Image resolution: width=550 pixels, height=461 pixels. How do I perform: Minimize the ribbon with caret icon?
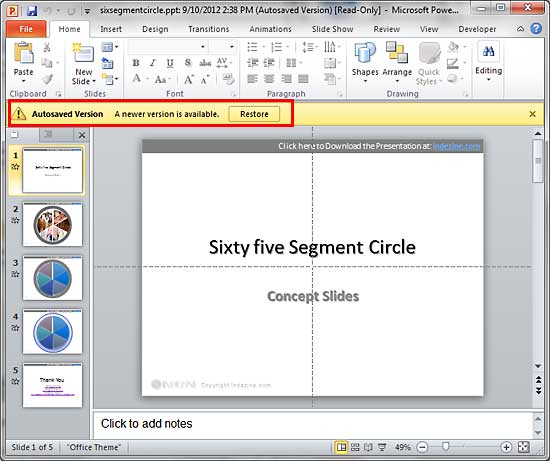point(521,29)
